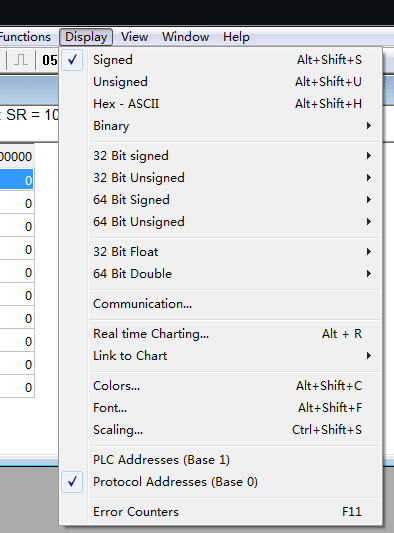Toggle Protocol Addresses (Base 0)
Viewport: 394px width, 533px height.
point(221,482)
